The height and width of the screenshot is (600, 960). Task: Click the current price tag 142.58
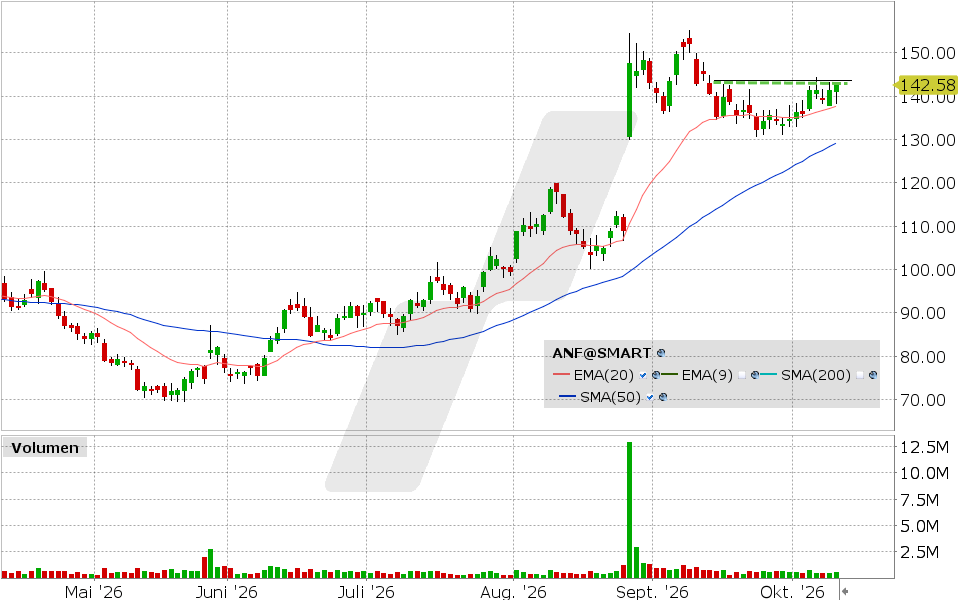click(928, 85)
